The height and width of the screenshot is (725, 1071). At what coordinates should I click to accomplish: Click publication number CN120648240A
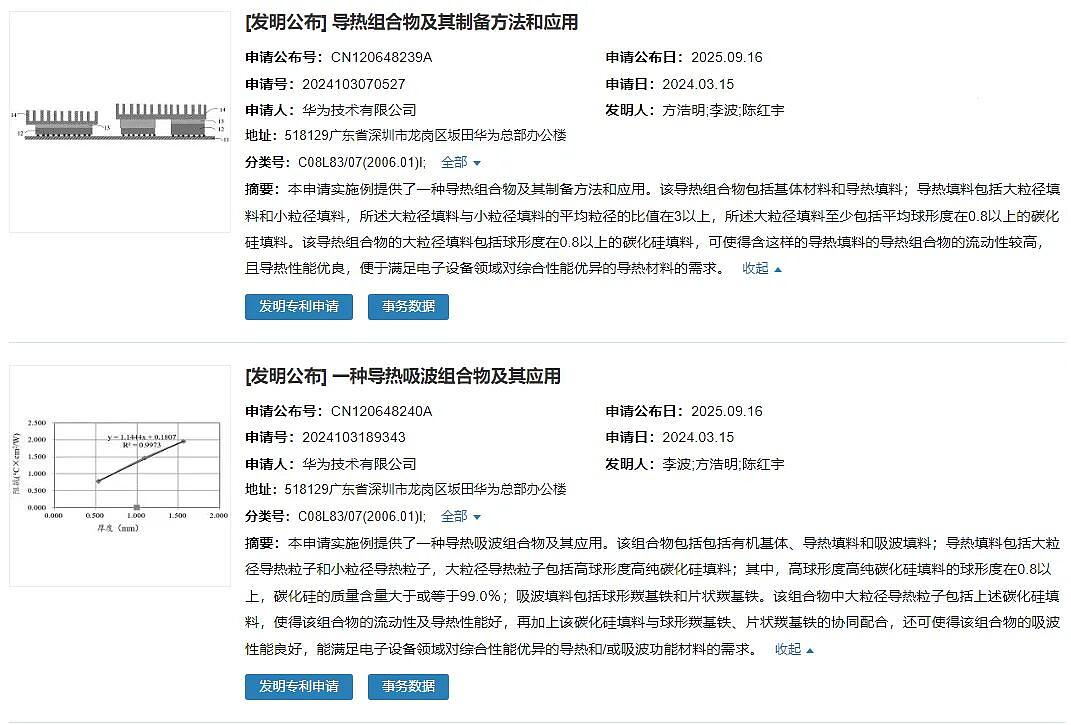[381, 411]
